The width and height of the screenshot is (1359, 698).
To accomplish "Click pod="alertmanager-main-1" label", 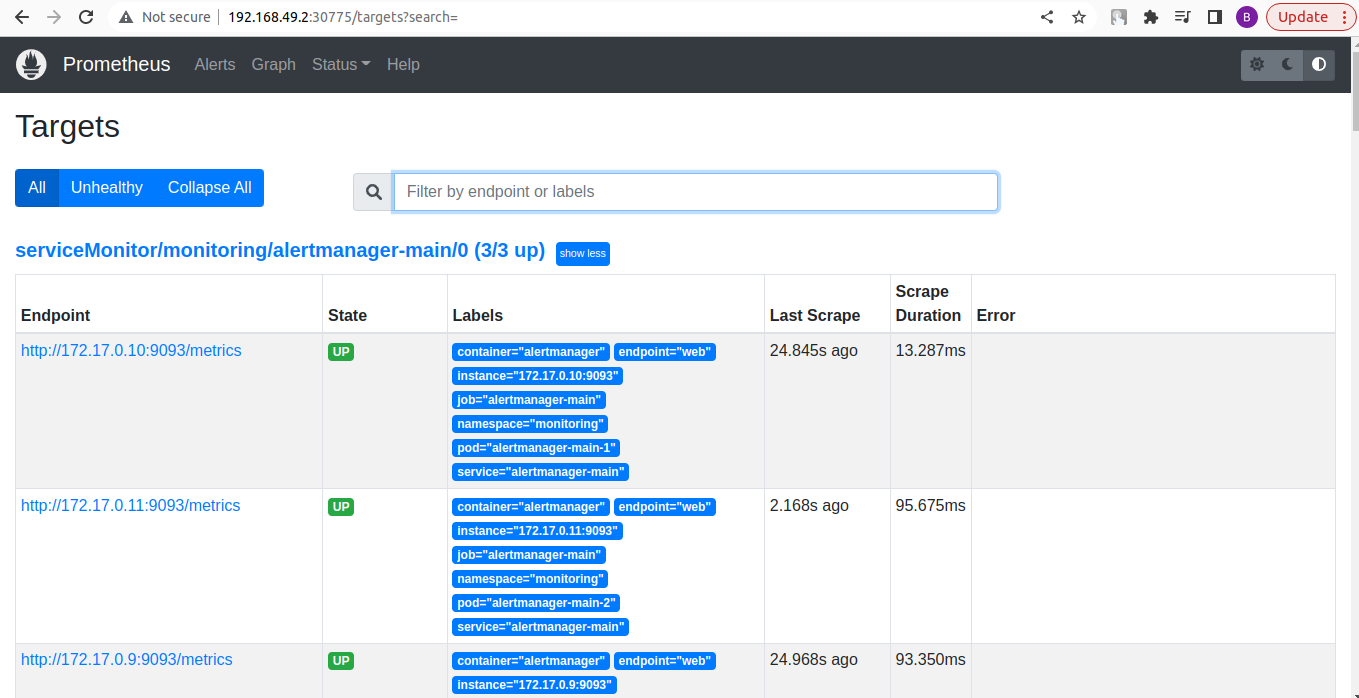I will tap(536, 448).
